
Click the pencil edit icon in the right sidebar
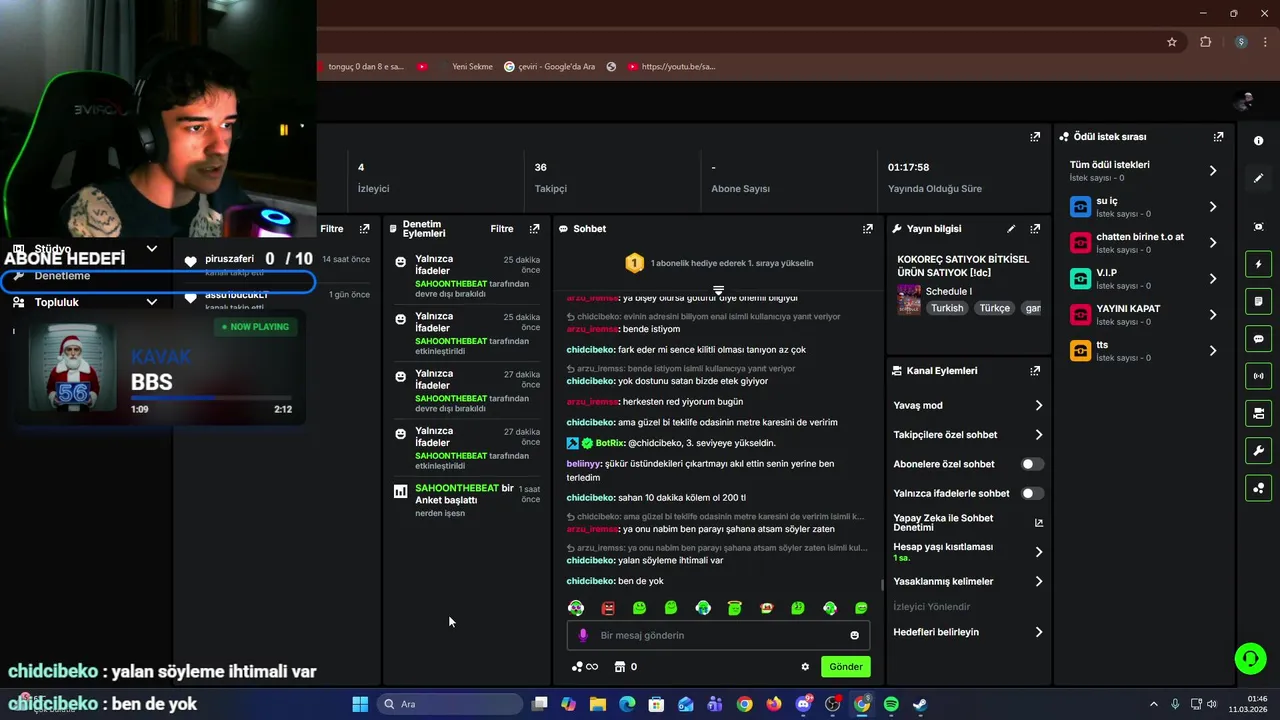coord(1258,178)
